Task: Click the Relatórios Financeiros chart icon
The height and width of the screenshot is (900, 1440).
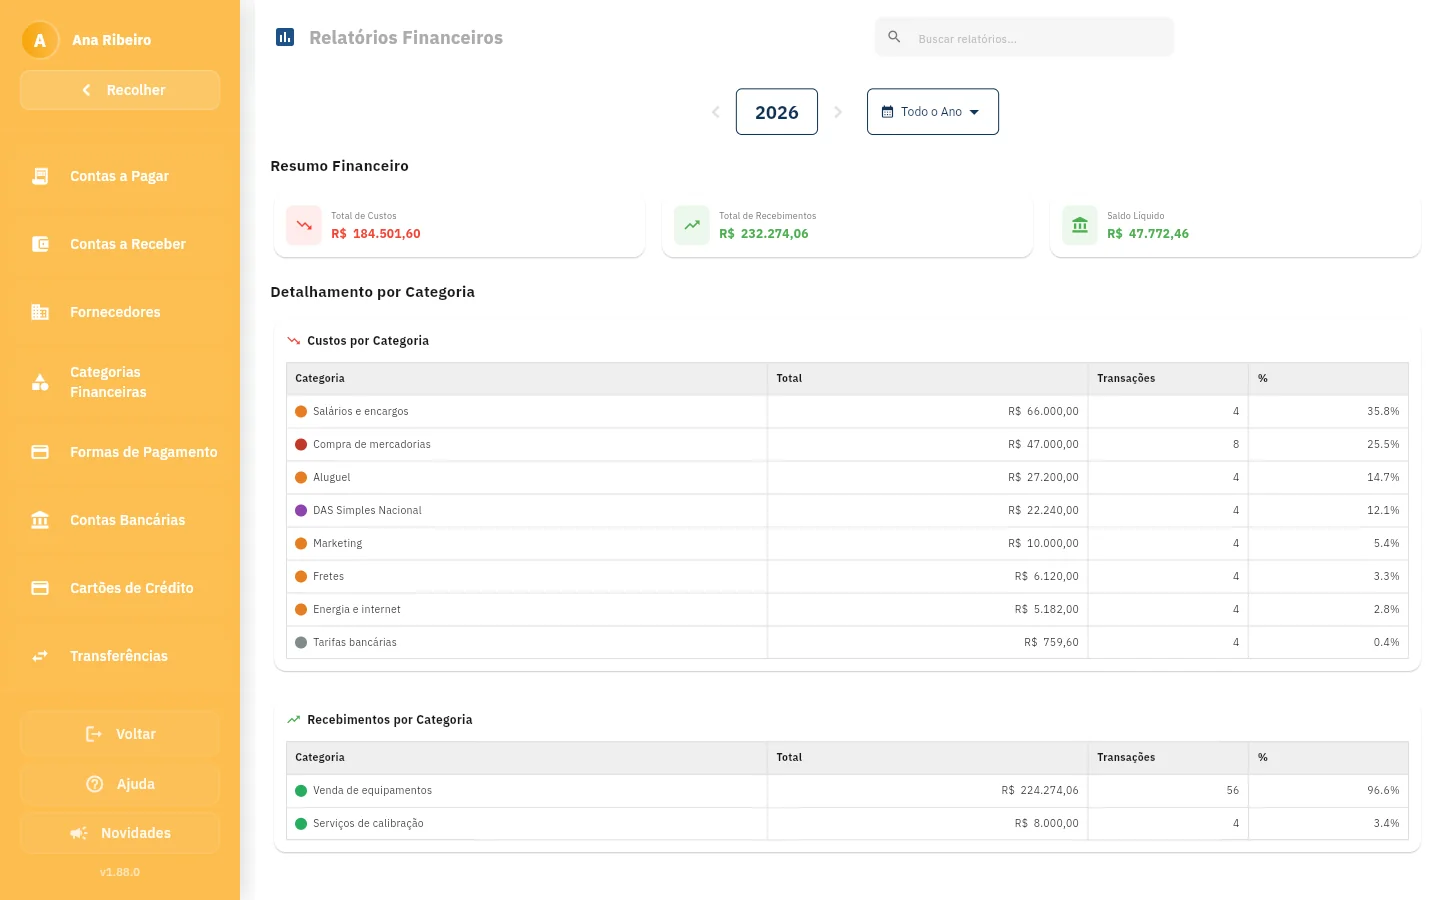Action: pyautogui.click(x=285, y=37)
